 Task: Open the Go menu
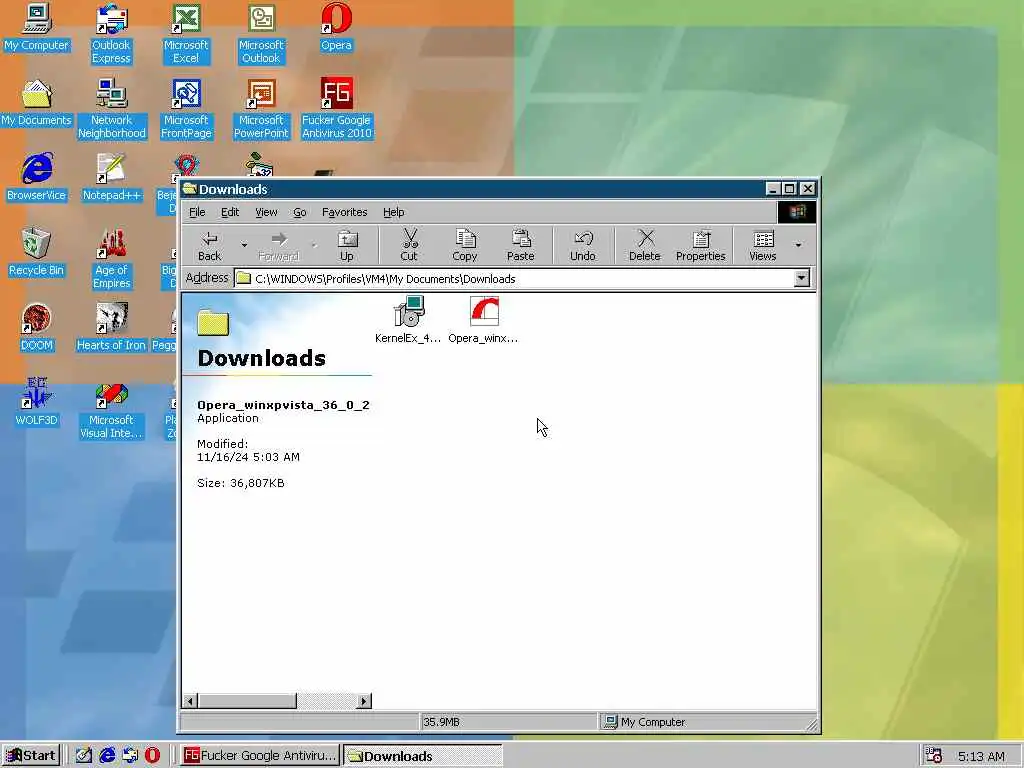[300, 212]
